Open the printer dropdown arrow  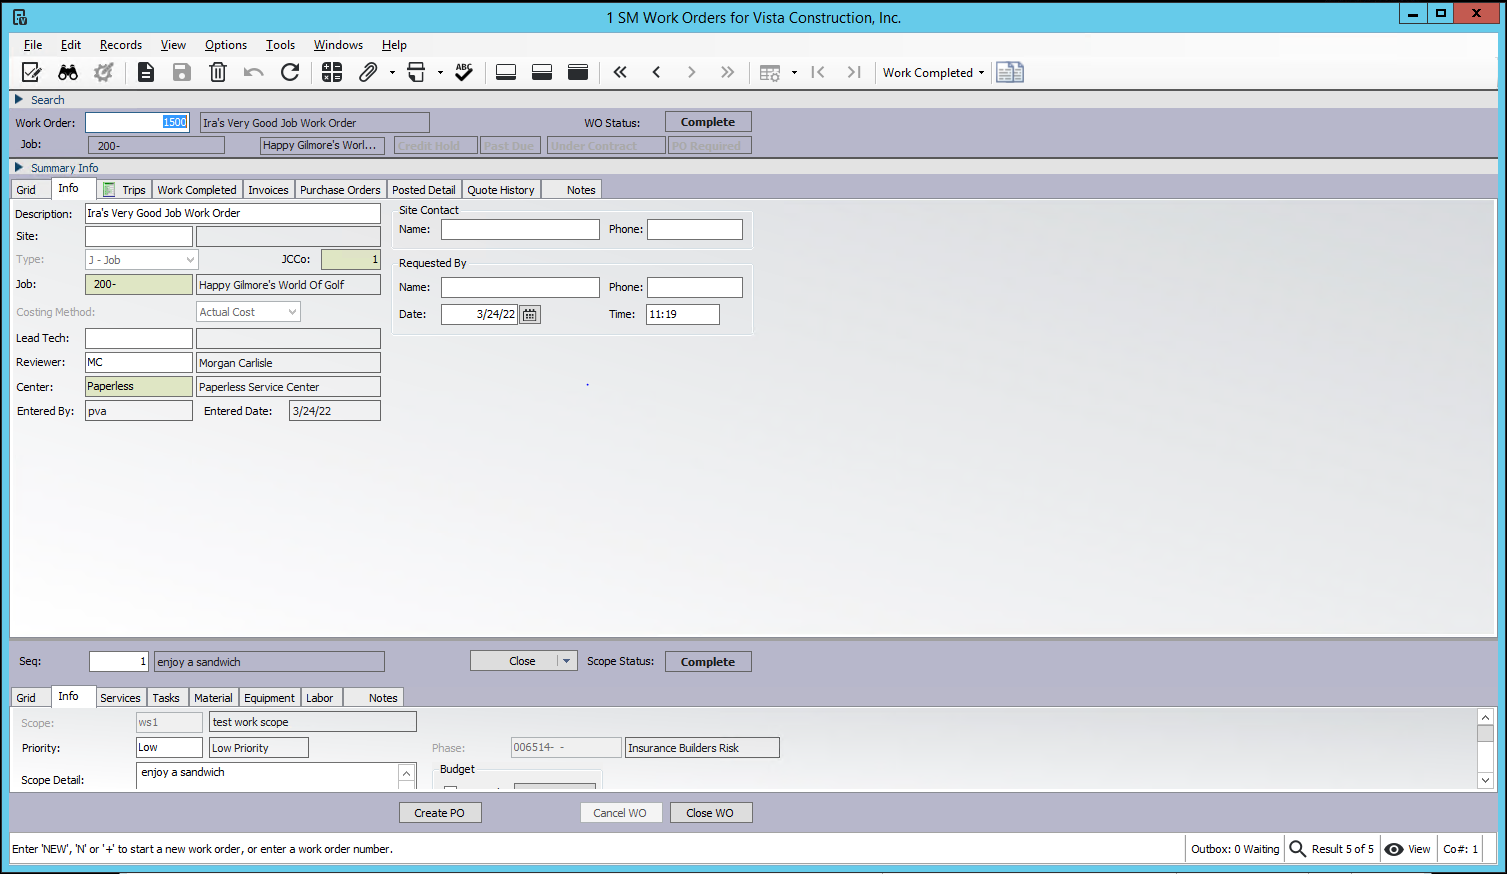[x=440, y=72]
